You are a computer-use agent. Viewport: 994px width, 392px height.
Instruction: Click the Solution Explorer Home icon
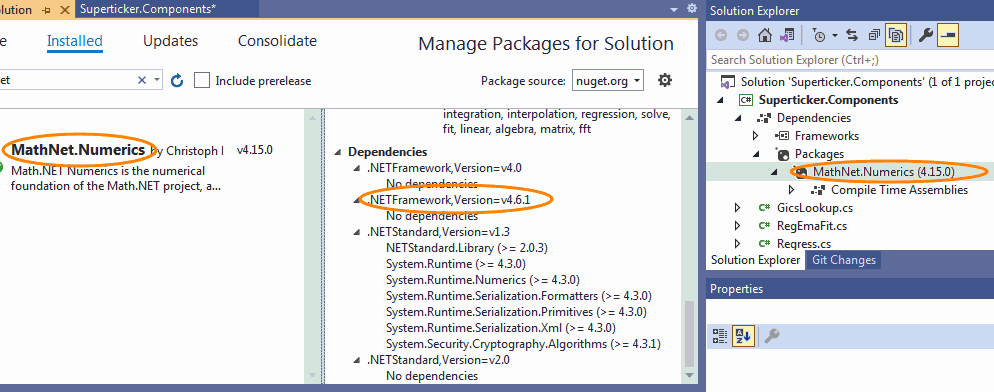pos(765,36)
